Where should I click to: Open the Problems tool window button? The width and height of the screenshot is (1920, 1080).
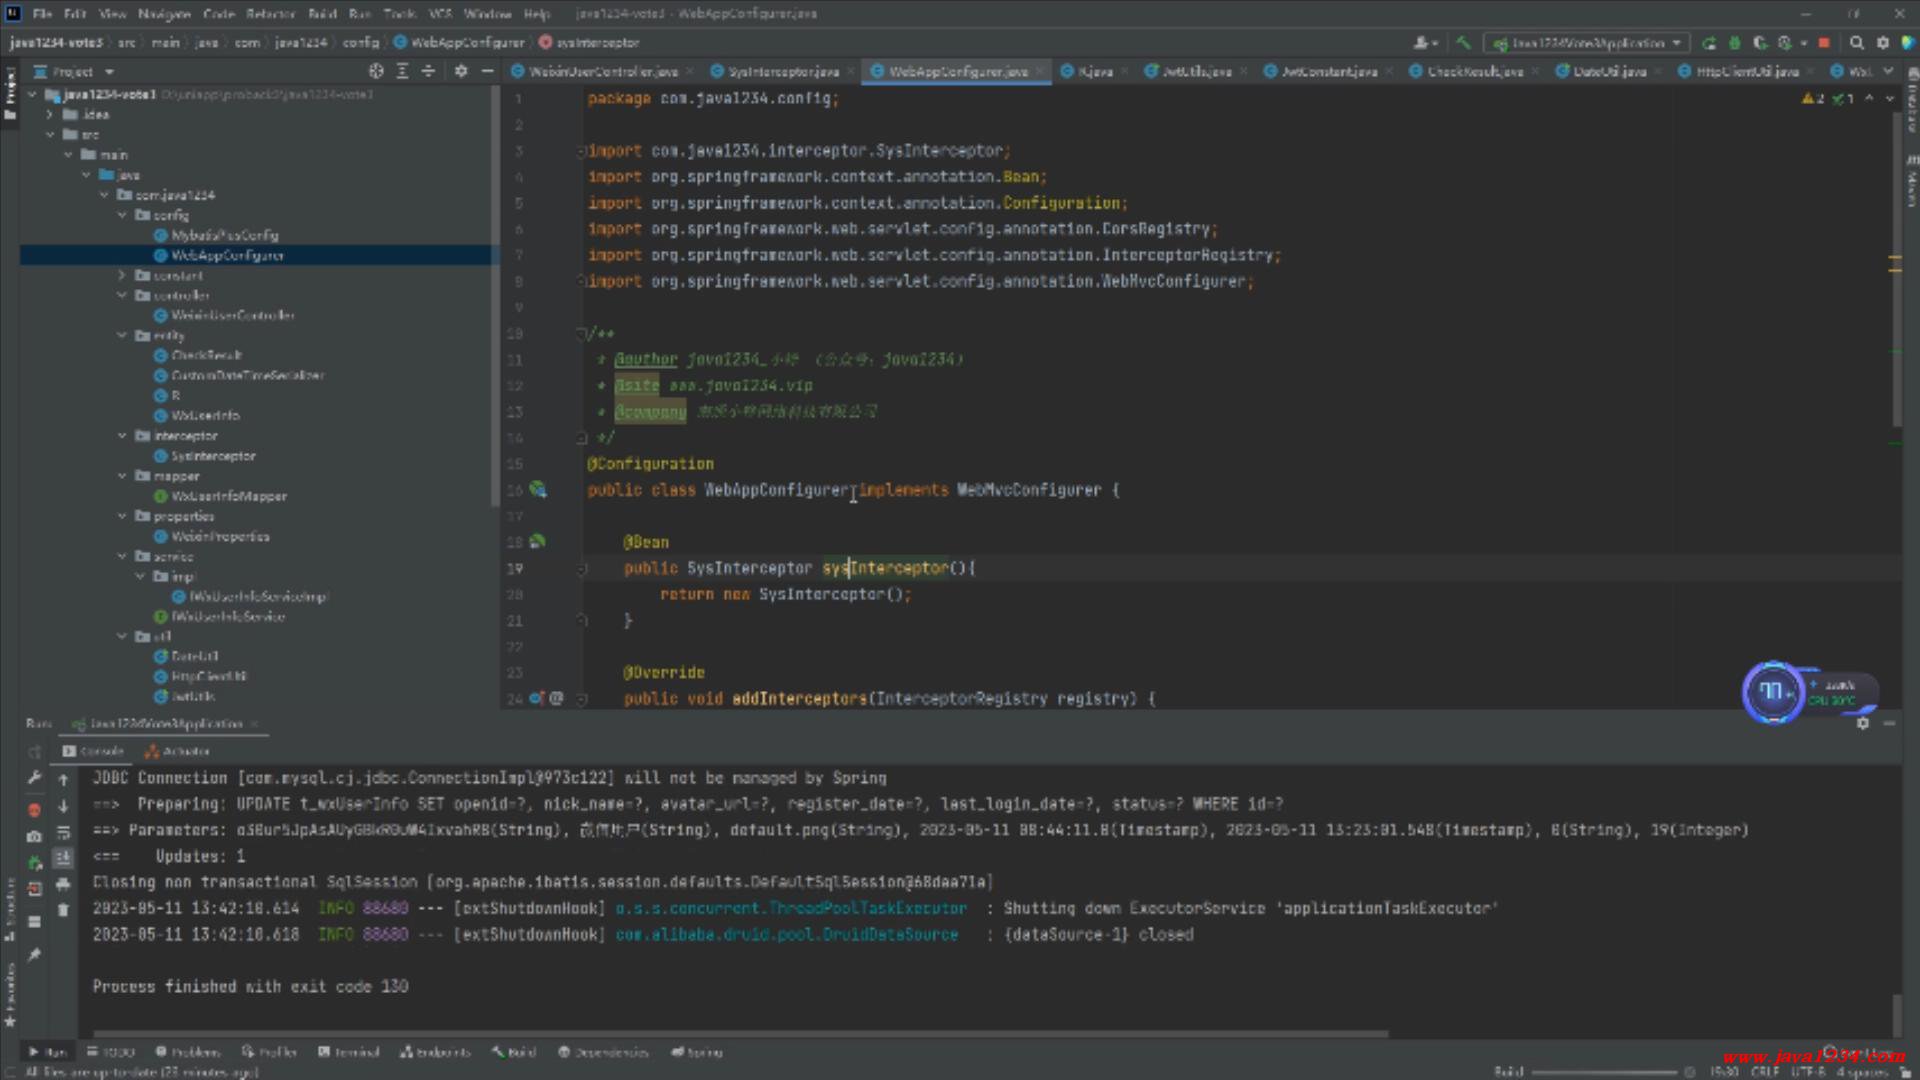[188, 1052]
